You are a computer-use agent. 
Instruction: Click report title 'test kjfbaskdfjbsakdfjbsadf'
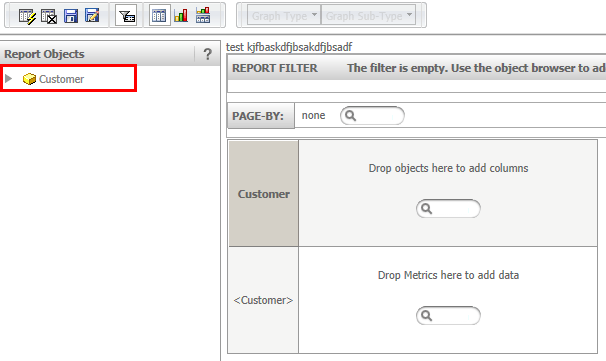[x=289, y=47]
